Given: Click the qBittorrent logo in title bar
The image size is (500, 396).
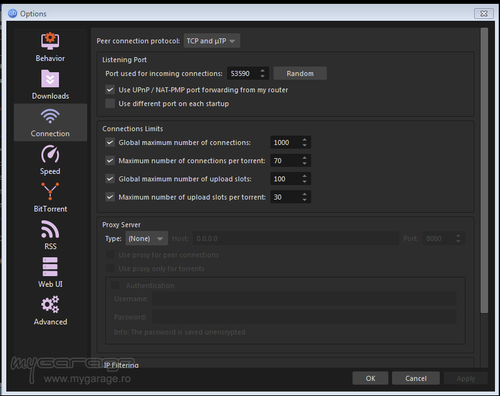Looking at the screenshot, I should coord(12,13).
